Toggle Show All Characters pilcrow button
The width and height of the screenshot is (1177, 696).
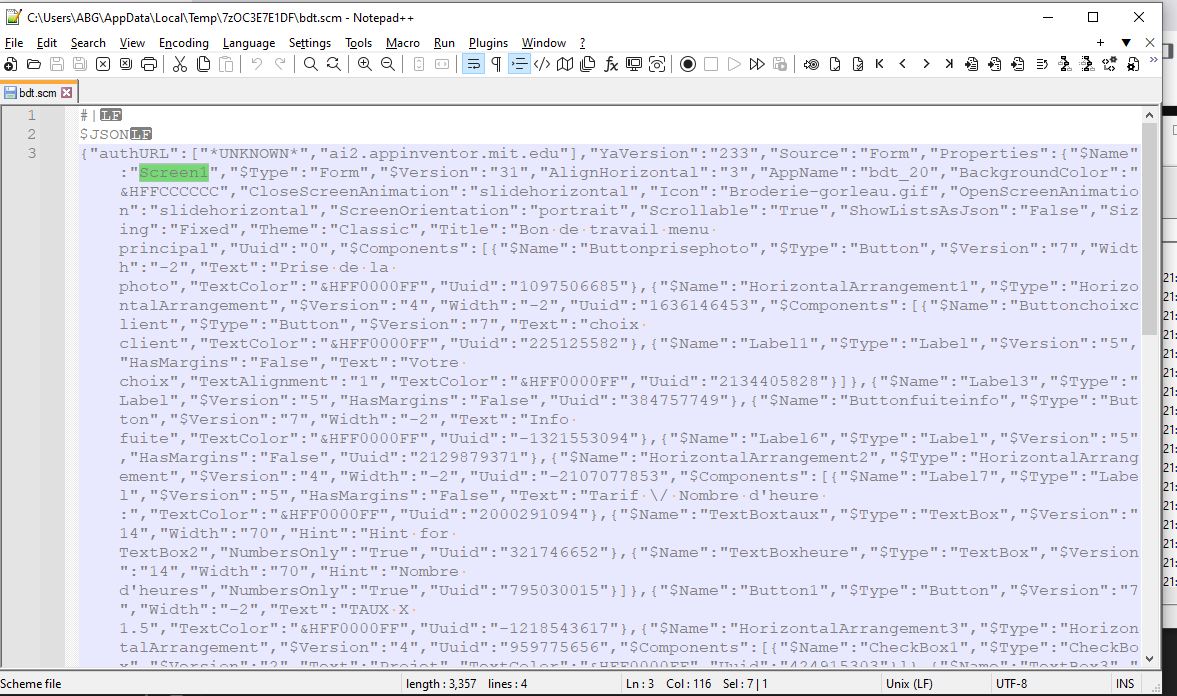click(x=496, y=64)
